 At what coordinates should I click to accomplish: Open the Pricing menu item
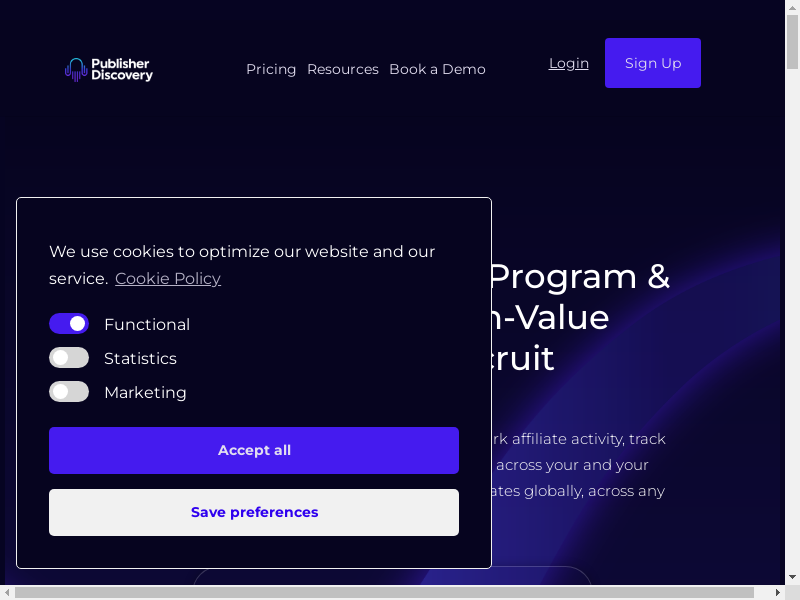(271, 69)
